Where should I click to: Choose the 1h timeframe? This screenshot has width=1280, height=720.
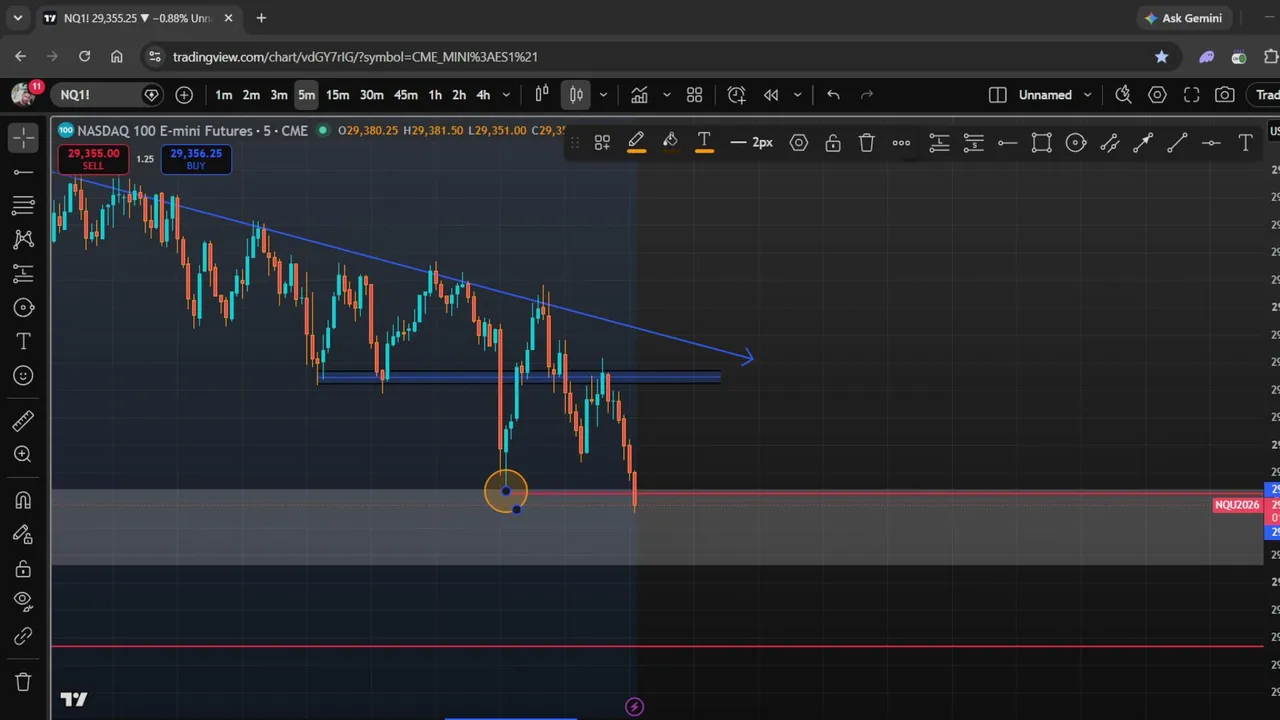tap(435, 95)
